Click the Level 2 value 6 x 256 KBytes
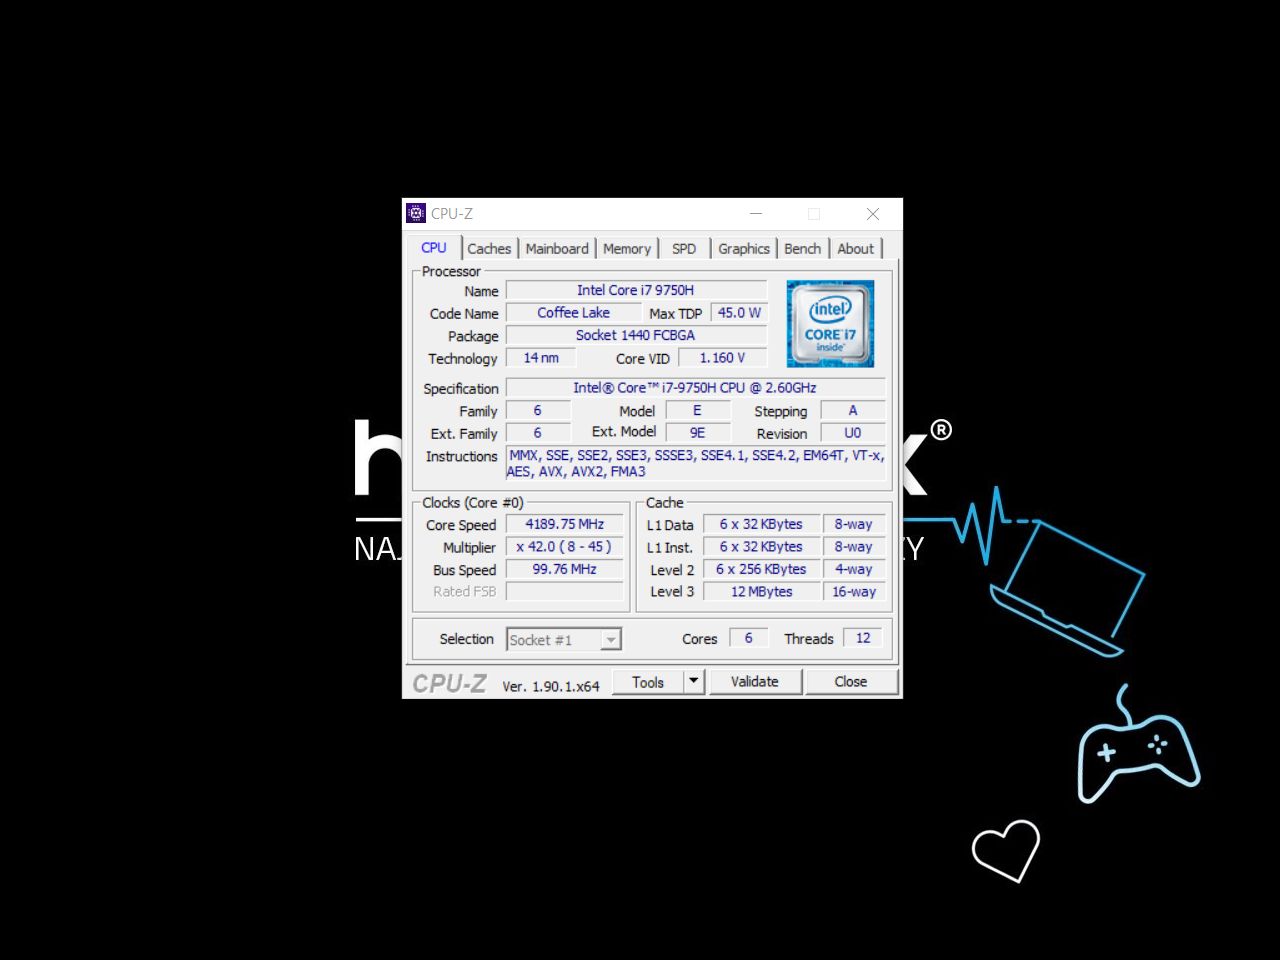Screen dimensions: 1280x960 [761, 569]
